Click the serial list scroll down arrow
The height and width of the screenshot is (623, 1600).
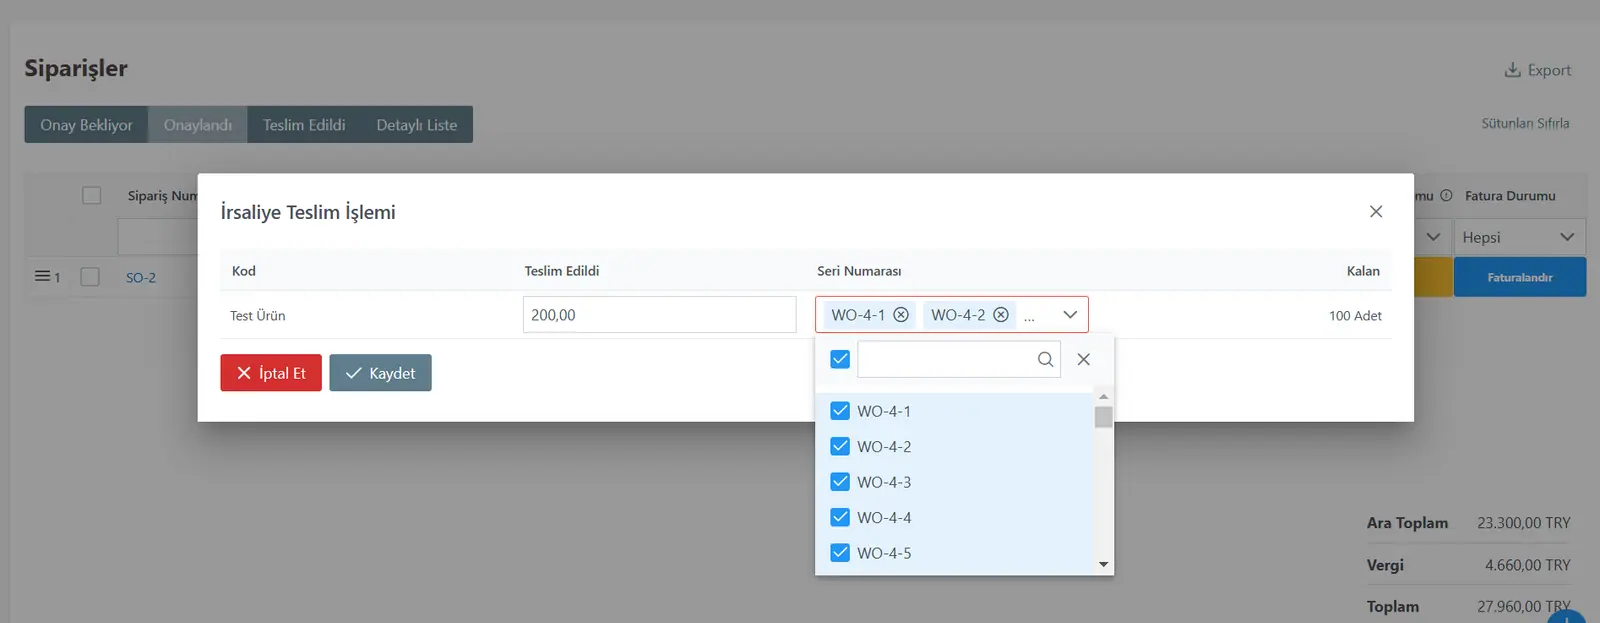point(1104,565)
